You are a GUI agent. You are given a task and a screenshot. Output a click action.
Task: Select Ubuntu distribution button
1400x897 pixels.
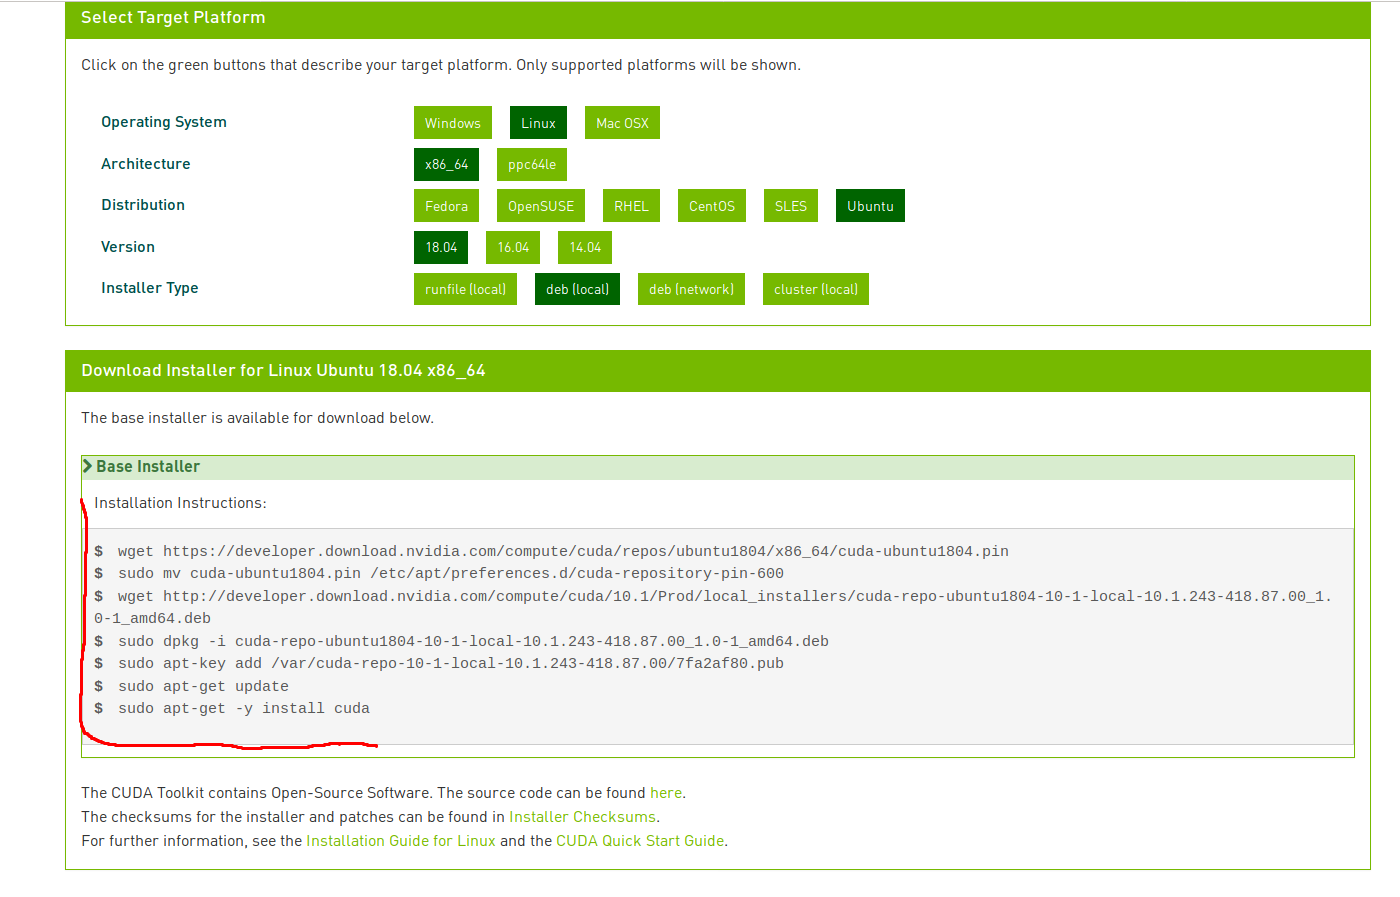pos(870,206)
